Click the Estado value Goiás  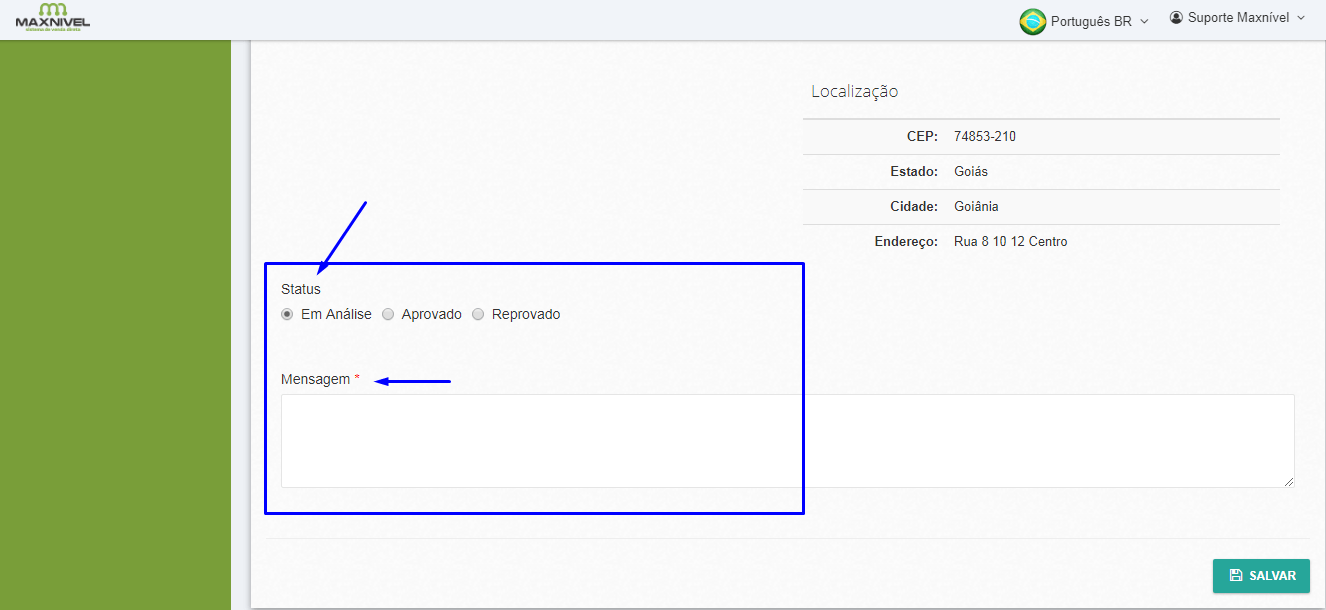[971, 171]
